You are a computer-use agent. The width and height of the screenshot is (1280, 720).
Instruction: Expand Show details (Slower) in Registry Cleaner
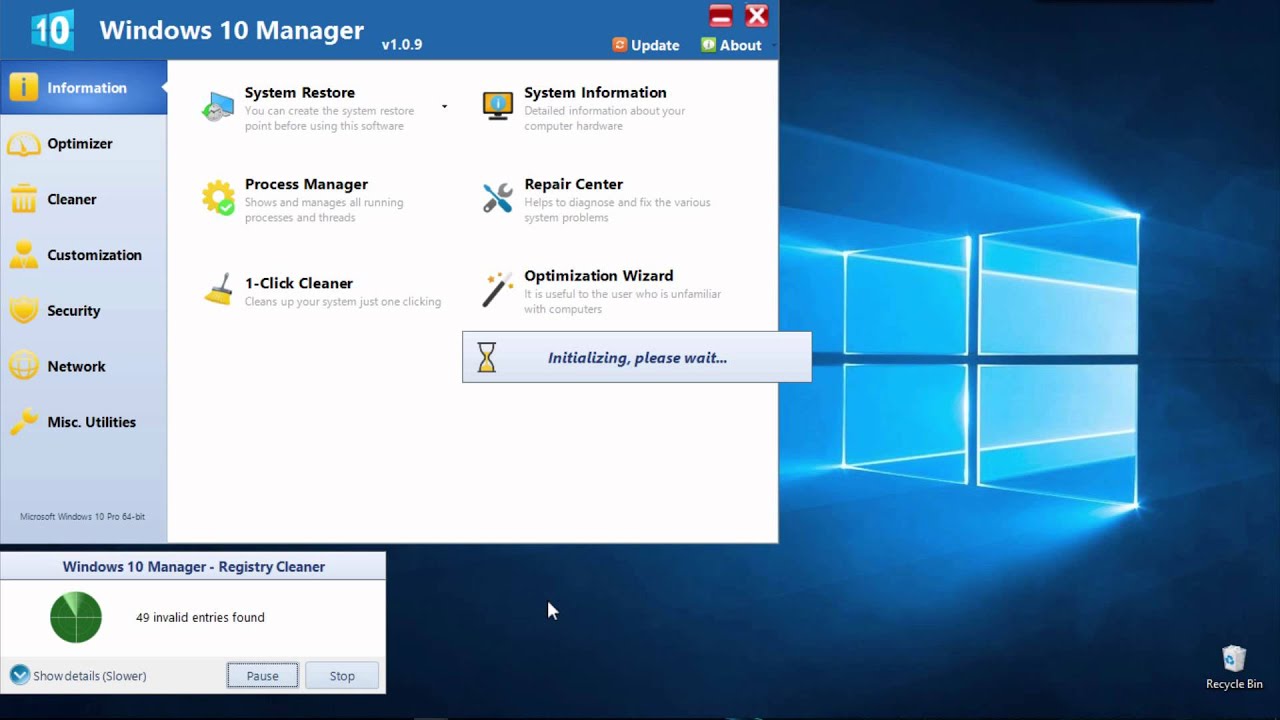[x=20, y=676]
